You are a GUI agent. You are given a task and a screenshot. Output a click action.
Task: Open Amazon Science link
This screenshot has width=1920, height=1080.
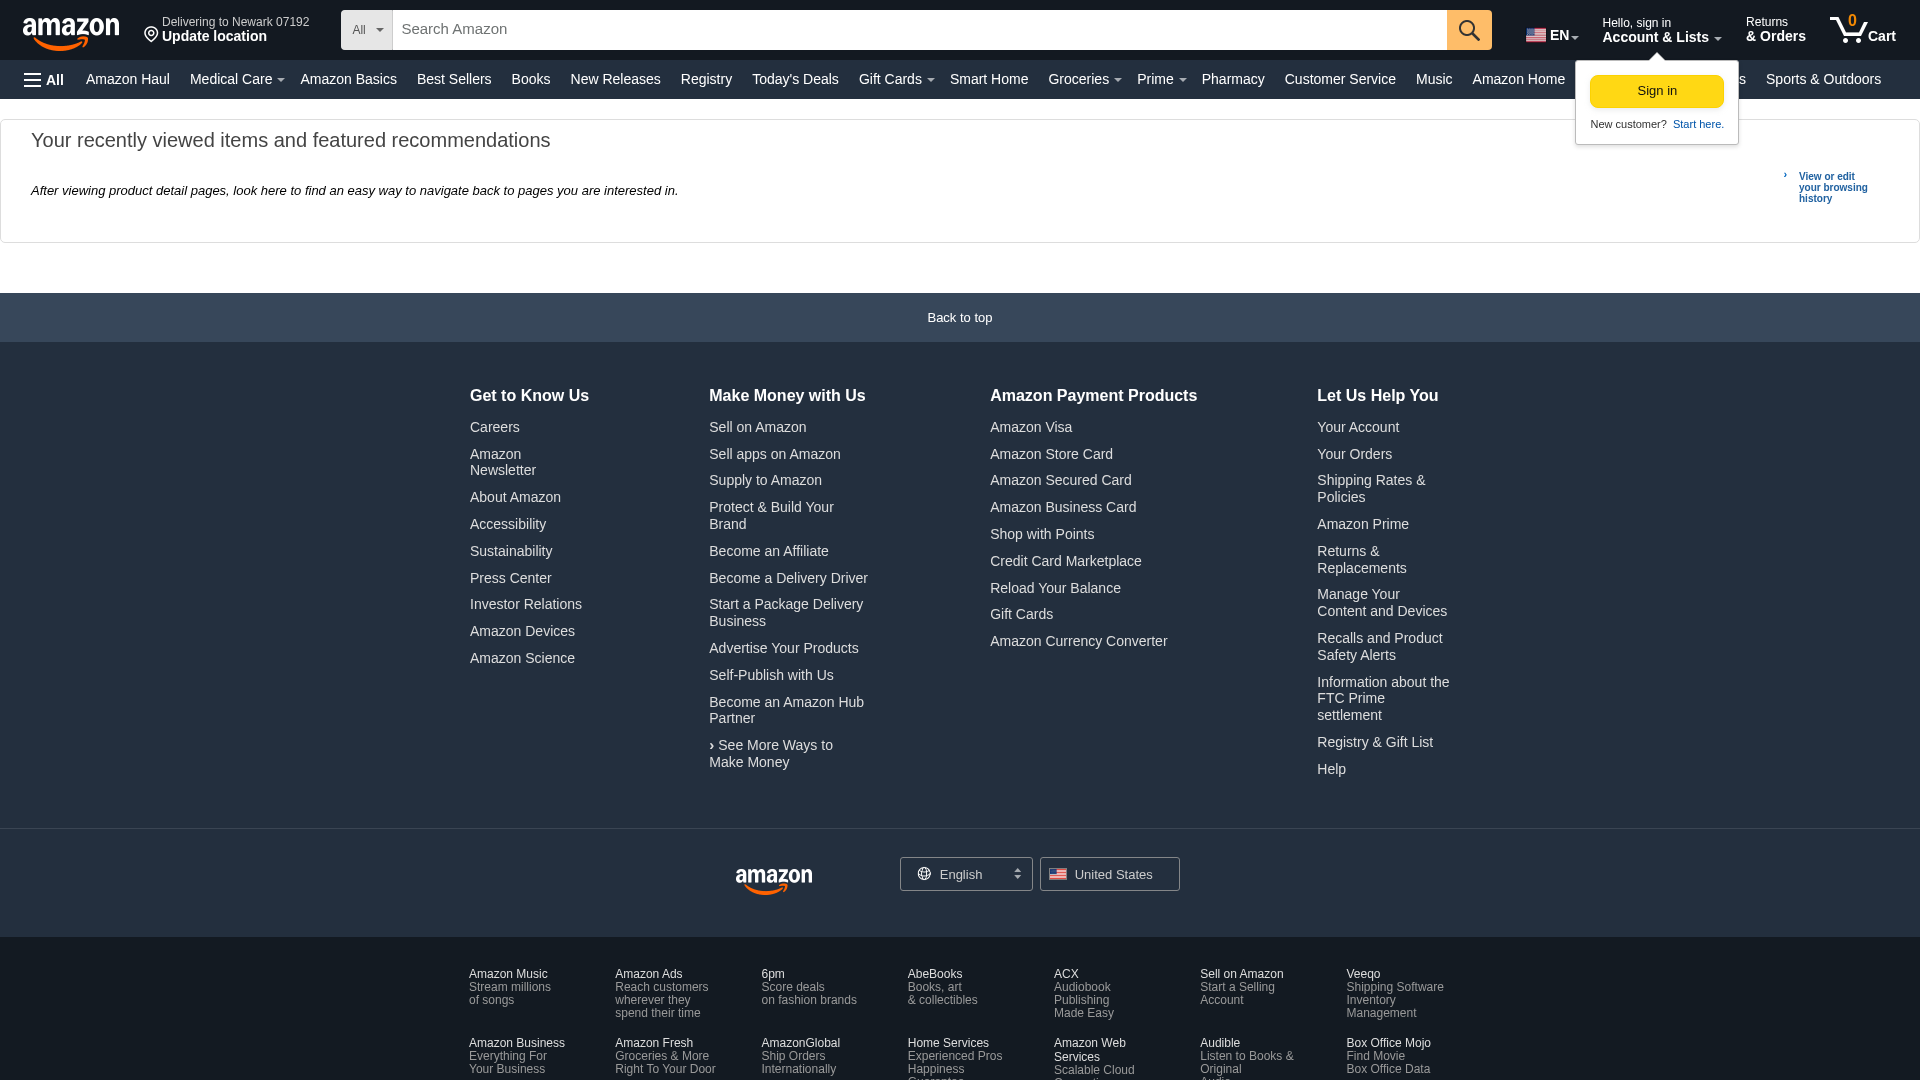(522, 658)
